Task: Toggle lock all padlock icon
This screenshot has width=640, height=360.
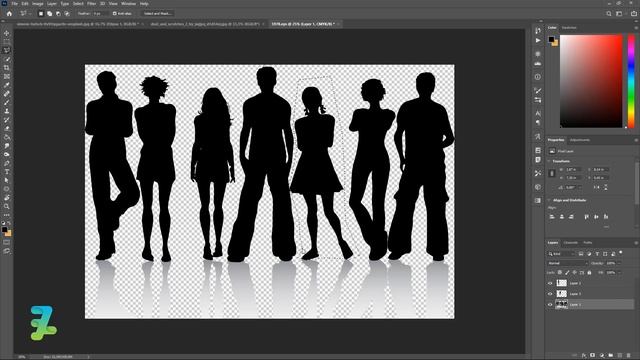Action: pyautogui.click(x=589, y=272)
